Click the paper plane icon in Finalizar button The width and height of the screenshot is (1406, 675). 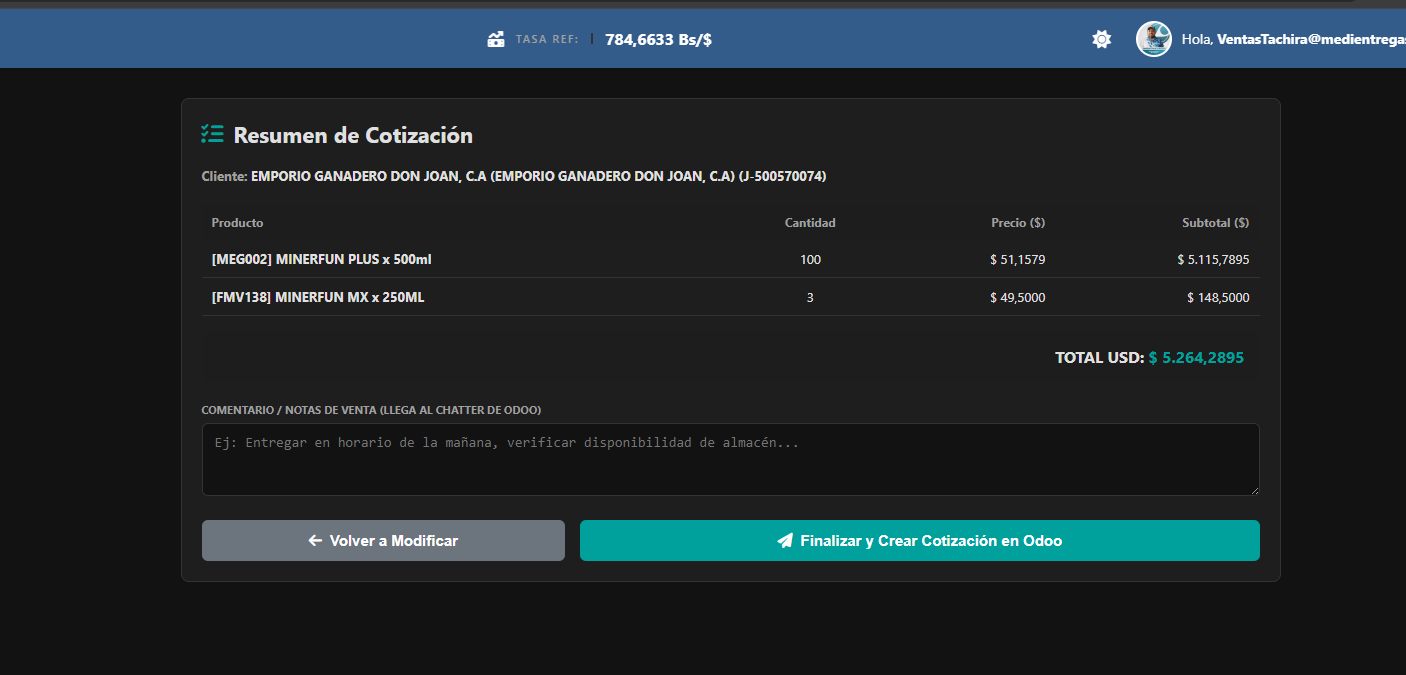tap(785, 540)
